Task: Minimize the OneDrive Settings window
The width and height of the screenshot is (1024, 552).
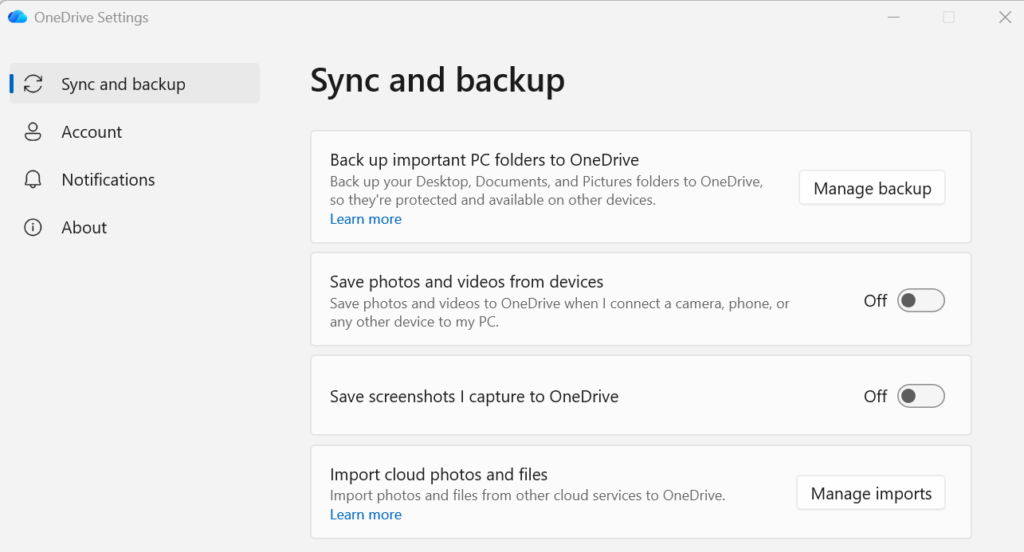Action: click(893, 18)
